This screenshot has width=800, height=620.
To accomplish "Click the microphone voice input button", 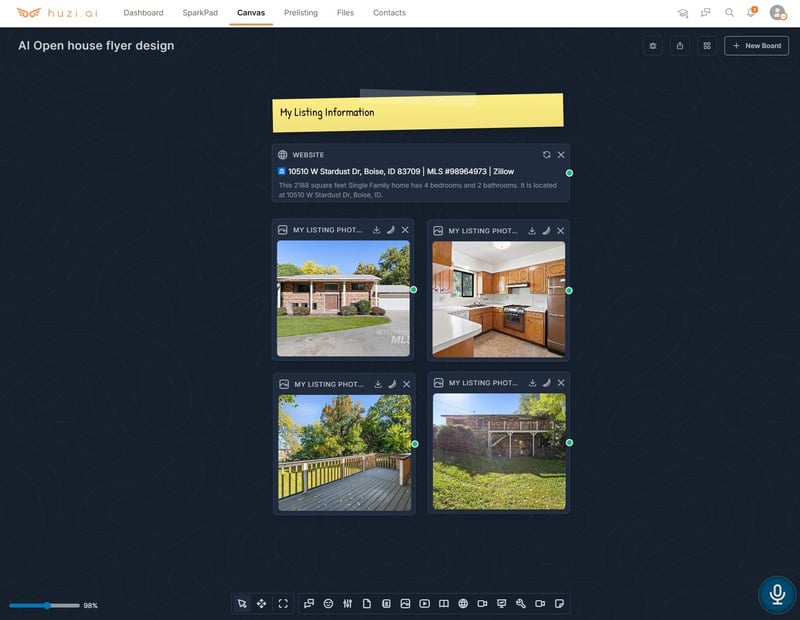I will click(776, 594).
